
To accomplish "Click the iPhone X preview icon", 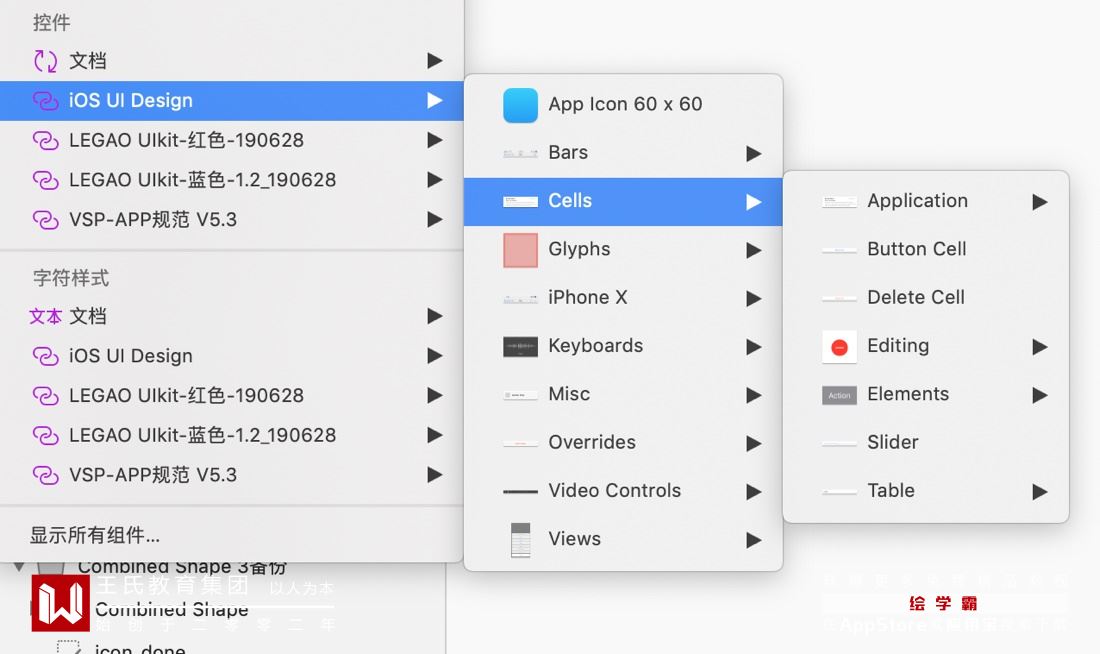I will [x=521, y=299].
